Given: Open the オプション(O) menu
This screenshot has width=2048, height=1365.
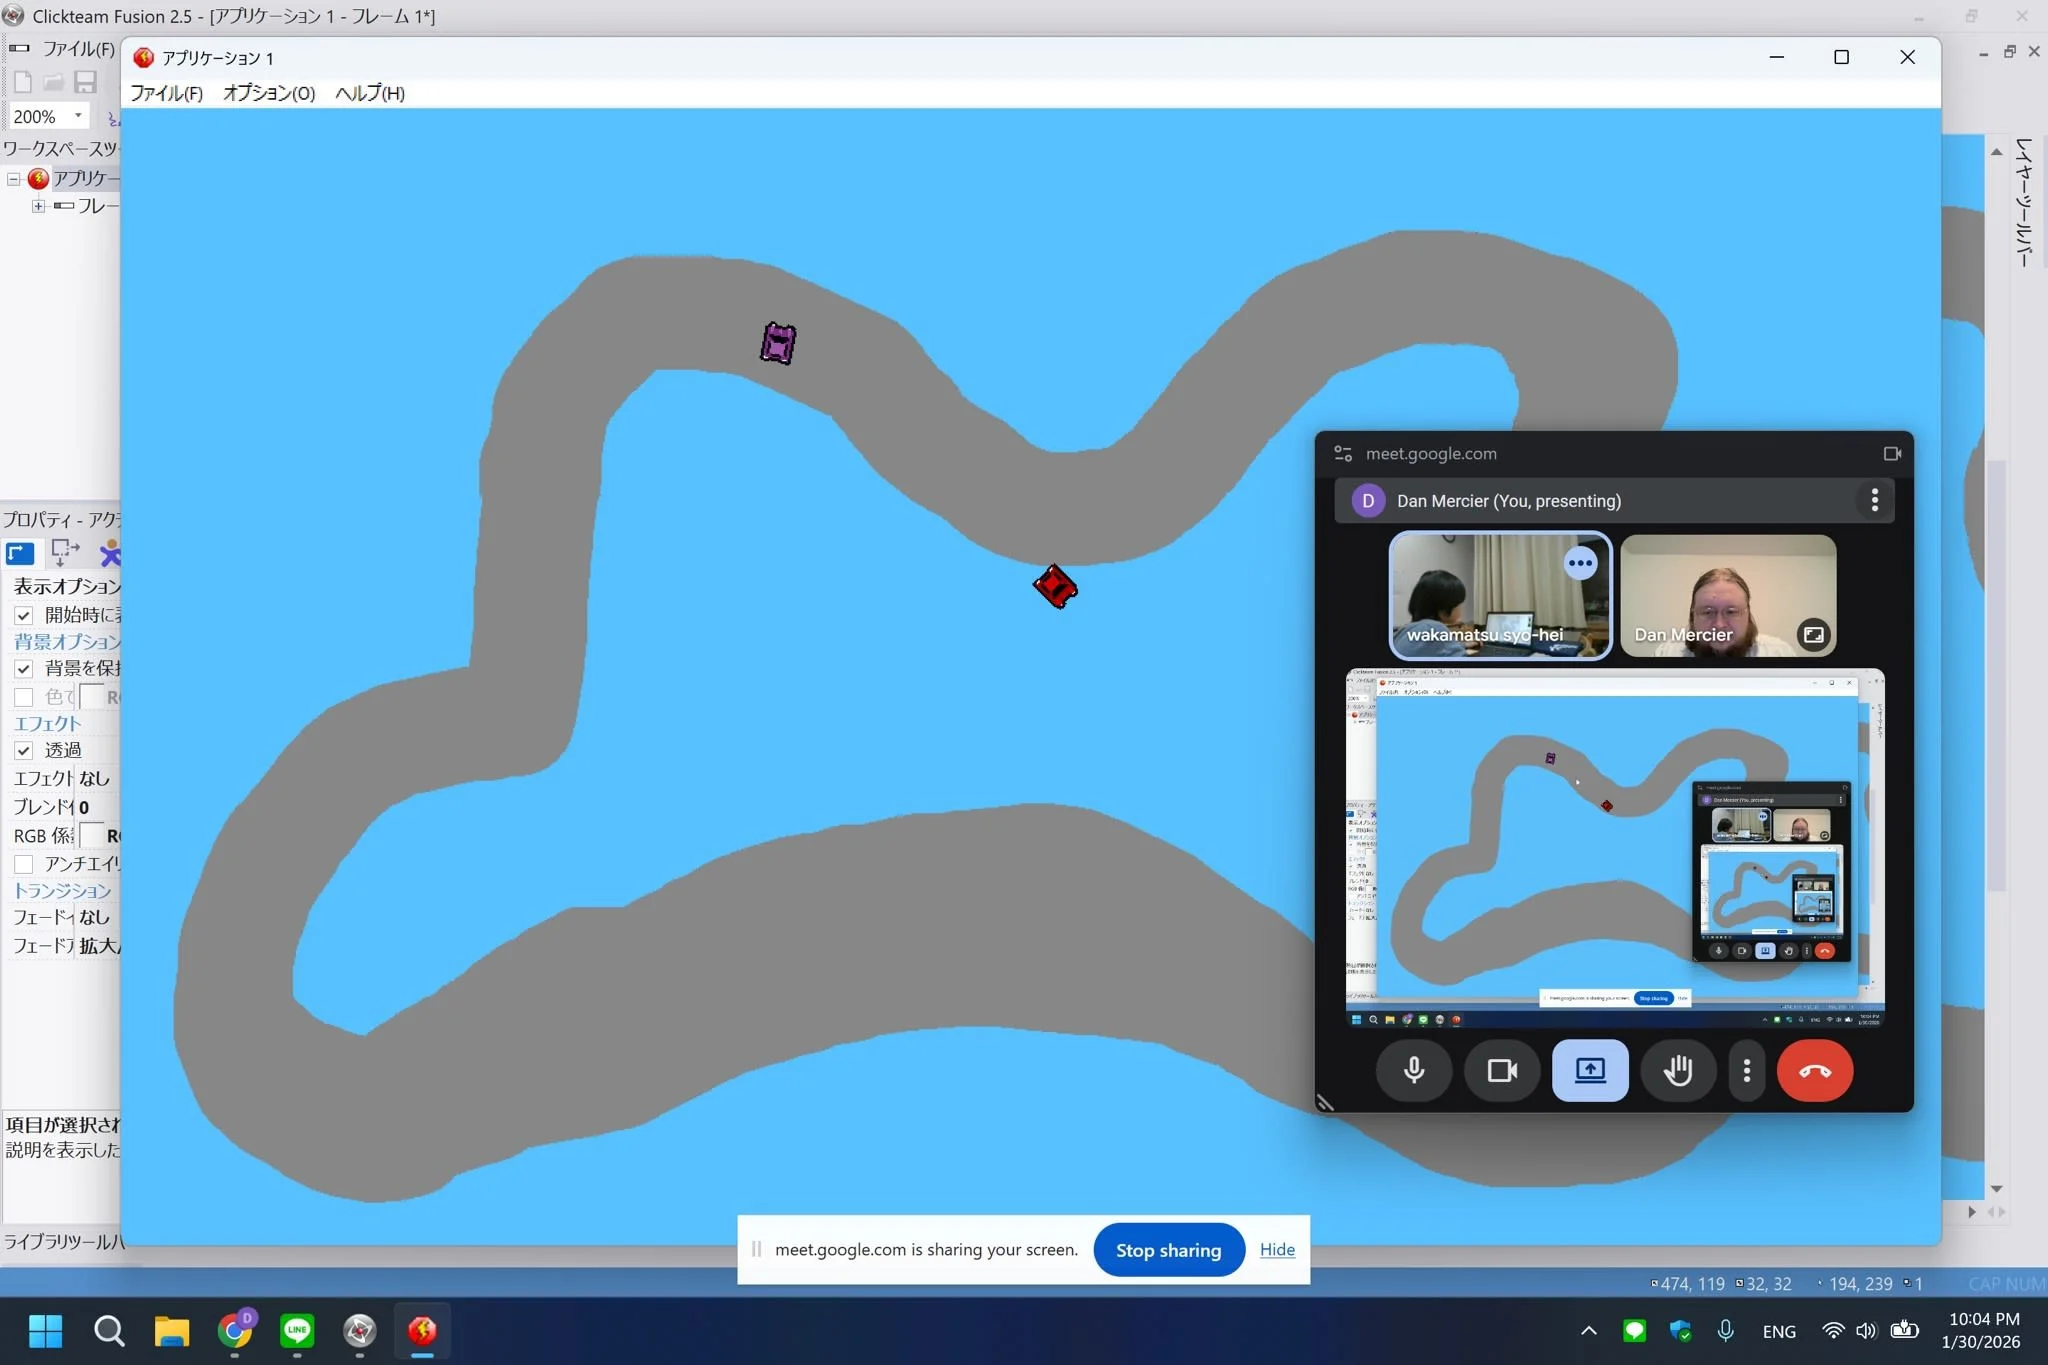Looking at the screenshot, I should (x=268, y=93).
